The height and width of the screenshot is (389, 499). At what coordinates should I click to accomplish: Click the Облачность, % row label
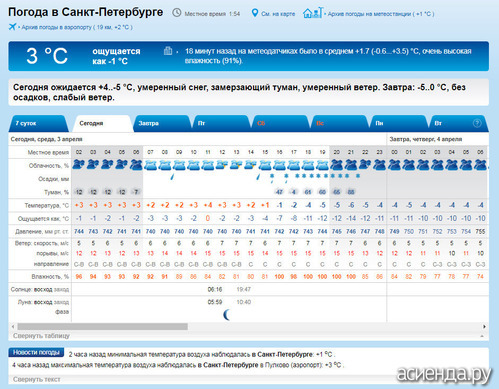coord(49,166)
